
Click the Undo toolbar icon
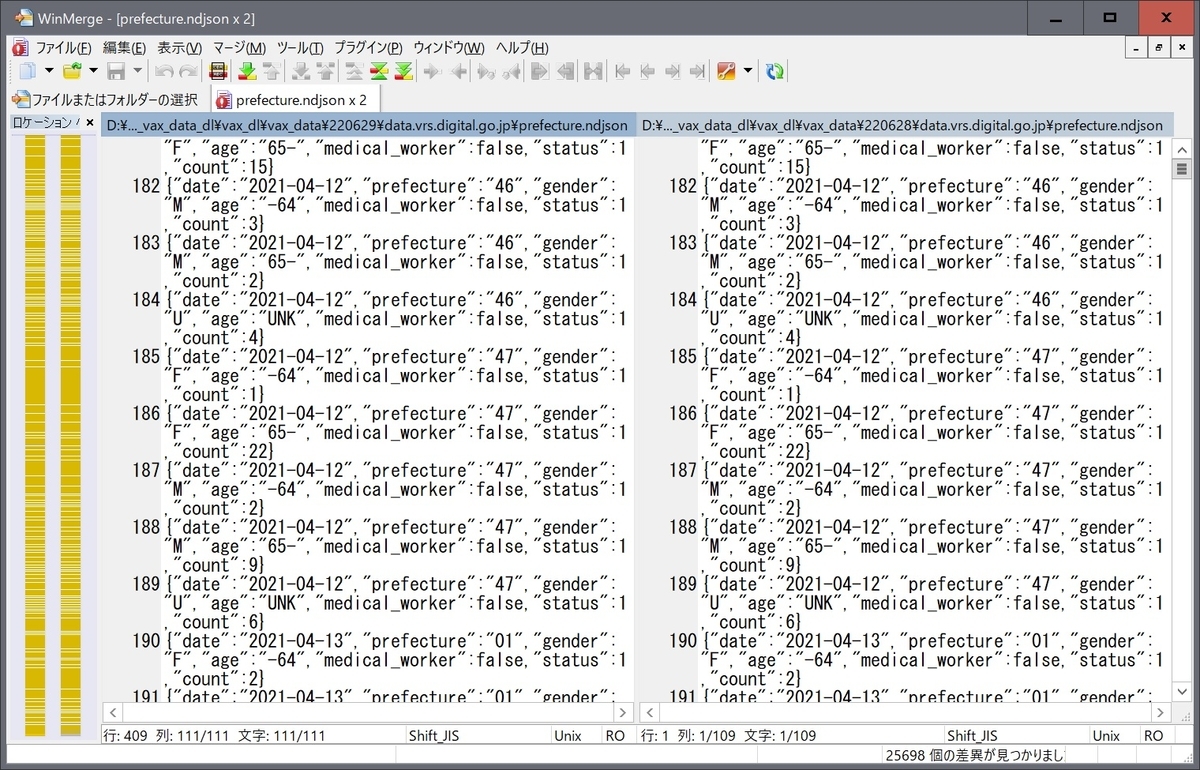tap(163, 71)
